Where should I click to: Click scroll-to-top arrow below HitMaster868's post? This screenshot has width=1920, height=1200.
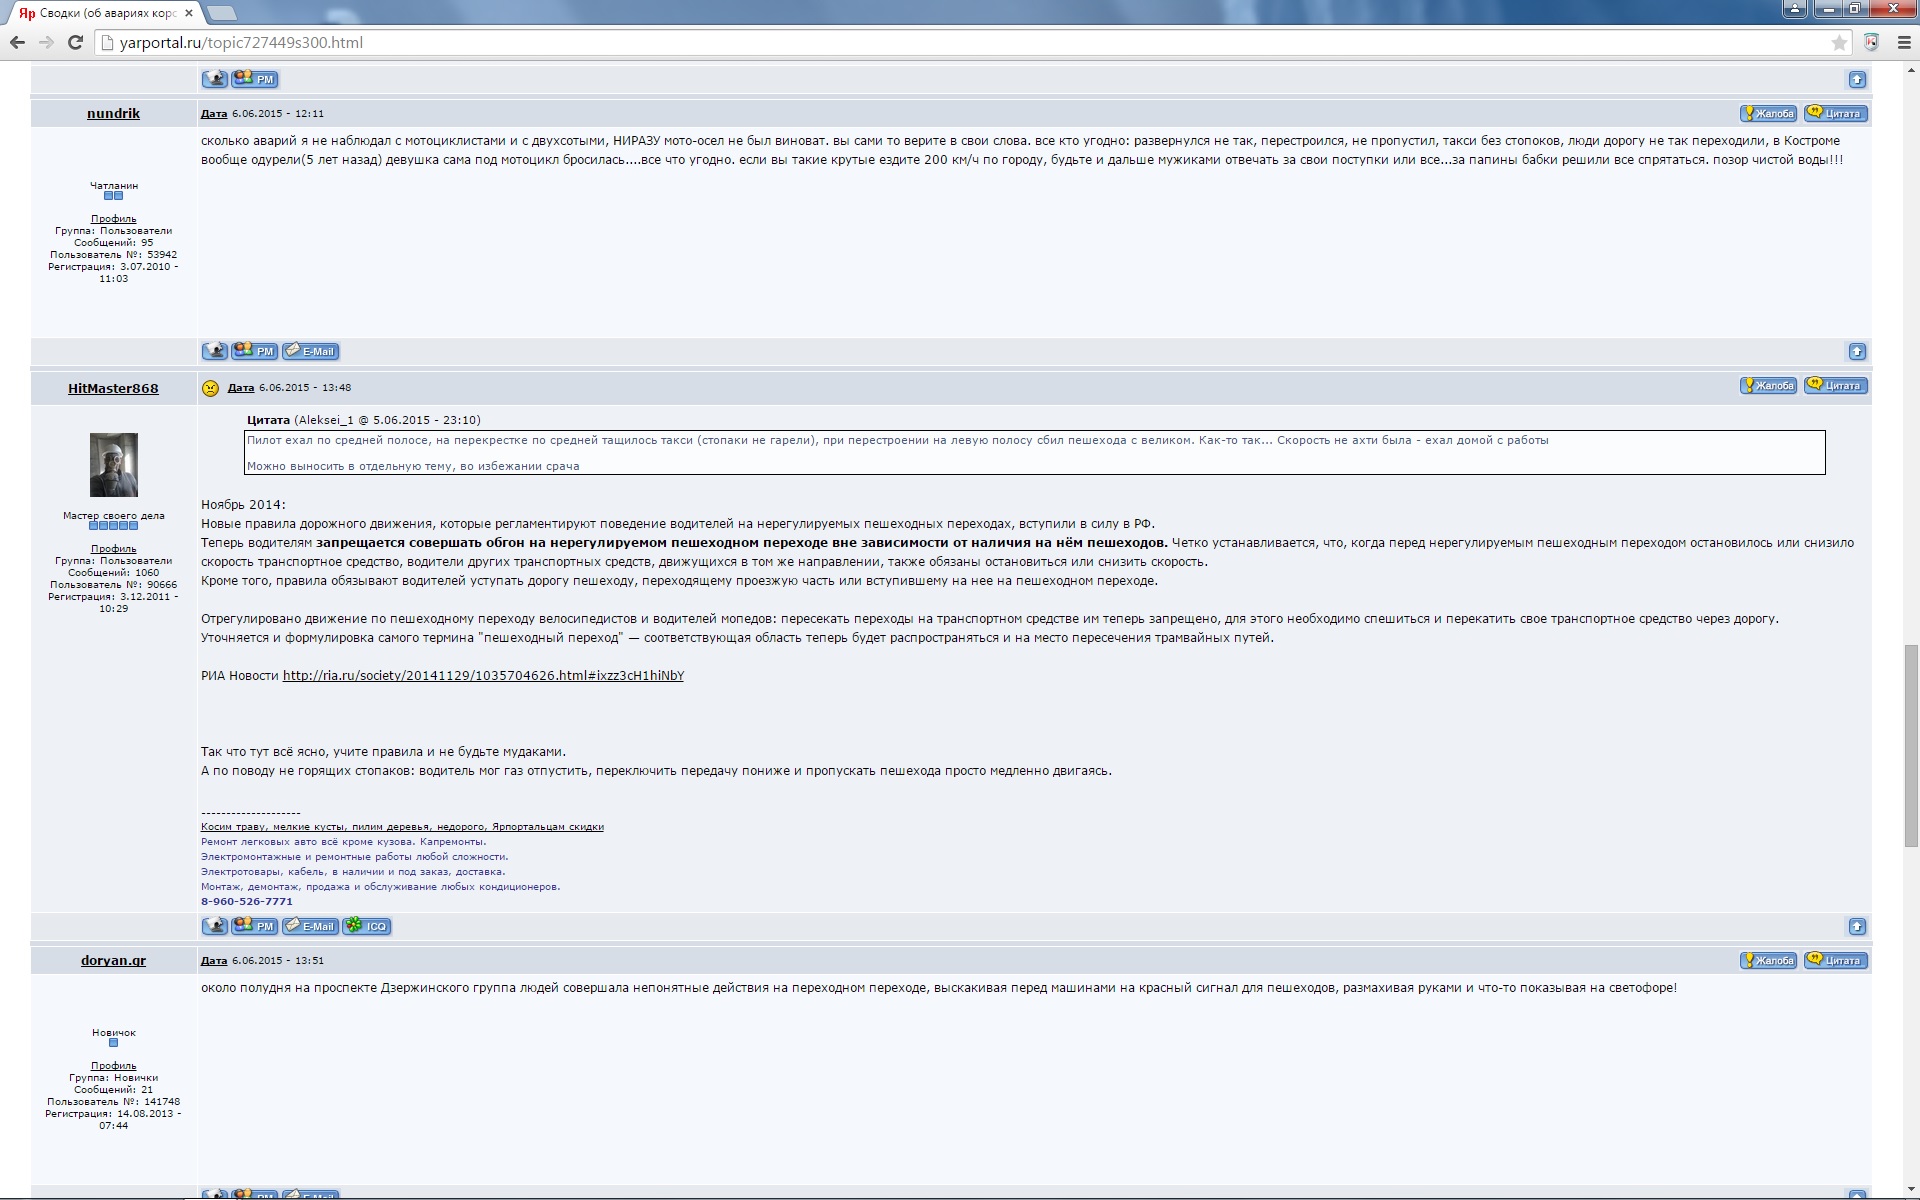[x=1857, y=926]
